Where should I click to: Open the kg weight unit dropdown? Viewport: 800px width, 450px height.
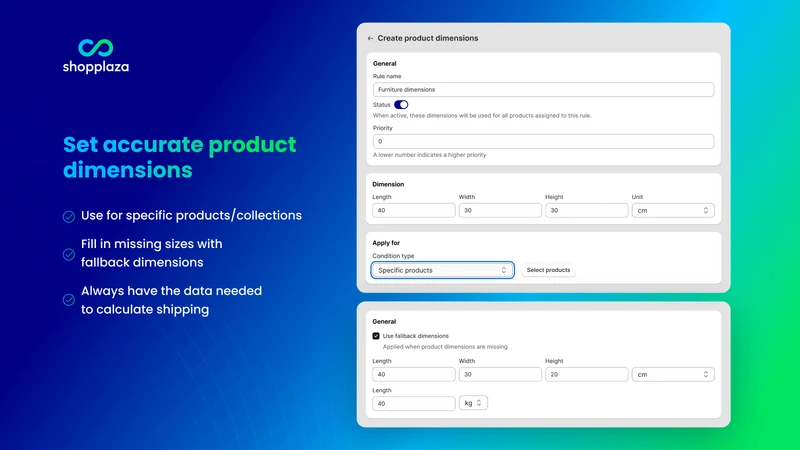[473, 403]
